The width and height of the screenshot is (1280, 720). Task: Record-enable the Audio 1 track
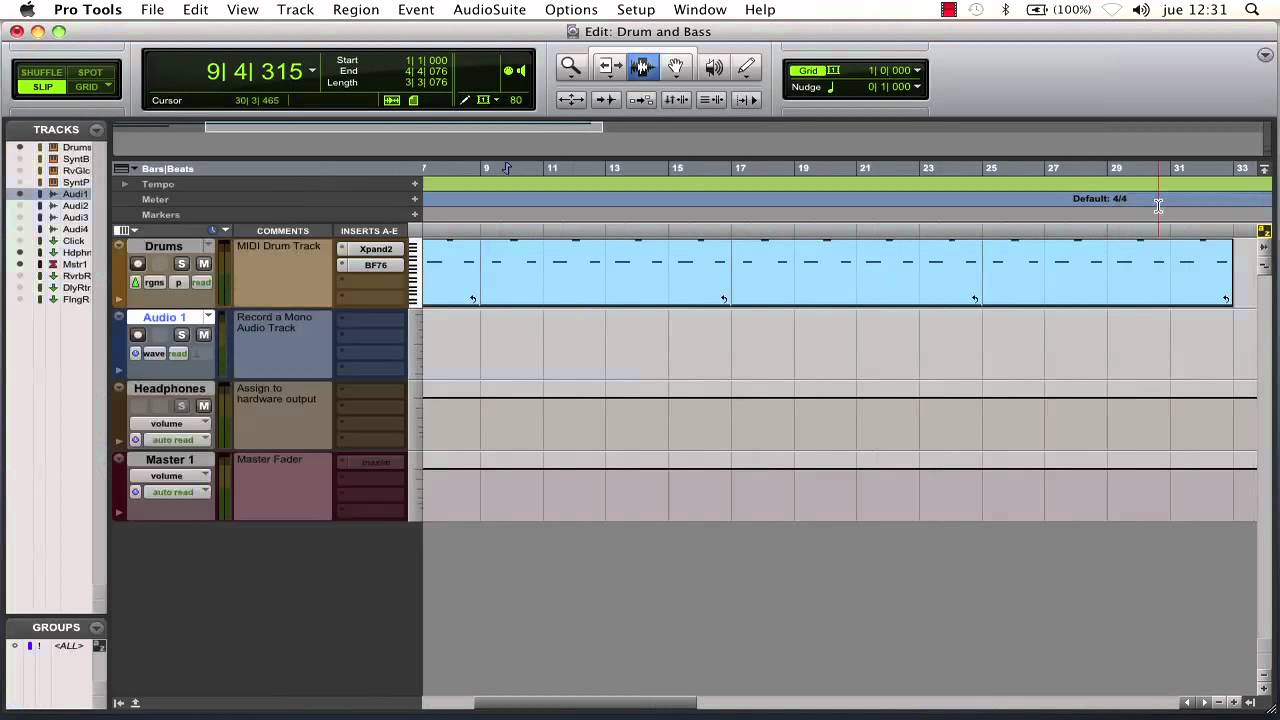tap(138, 335)
